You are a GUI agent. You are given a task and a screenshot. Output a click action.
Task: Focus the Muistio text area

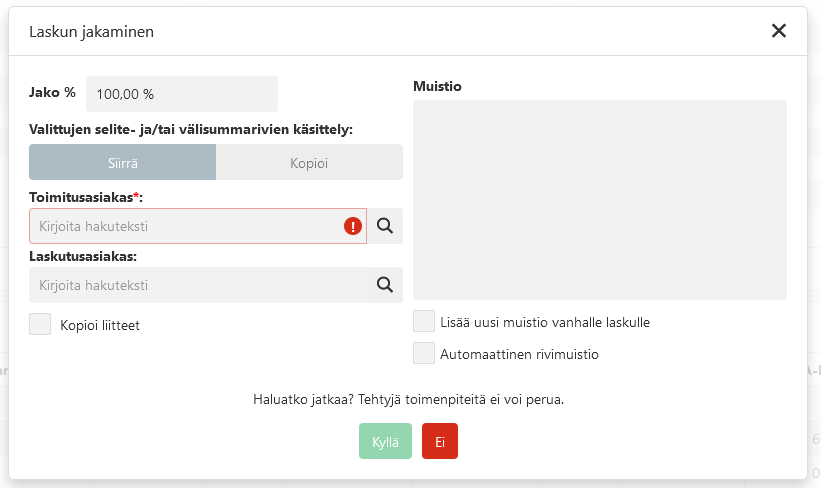[x=600, y=200]
